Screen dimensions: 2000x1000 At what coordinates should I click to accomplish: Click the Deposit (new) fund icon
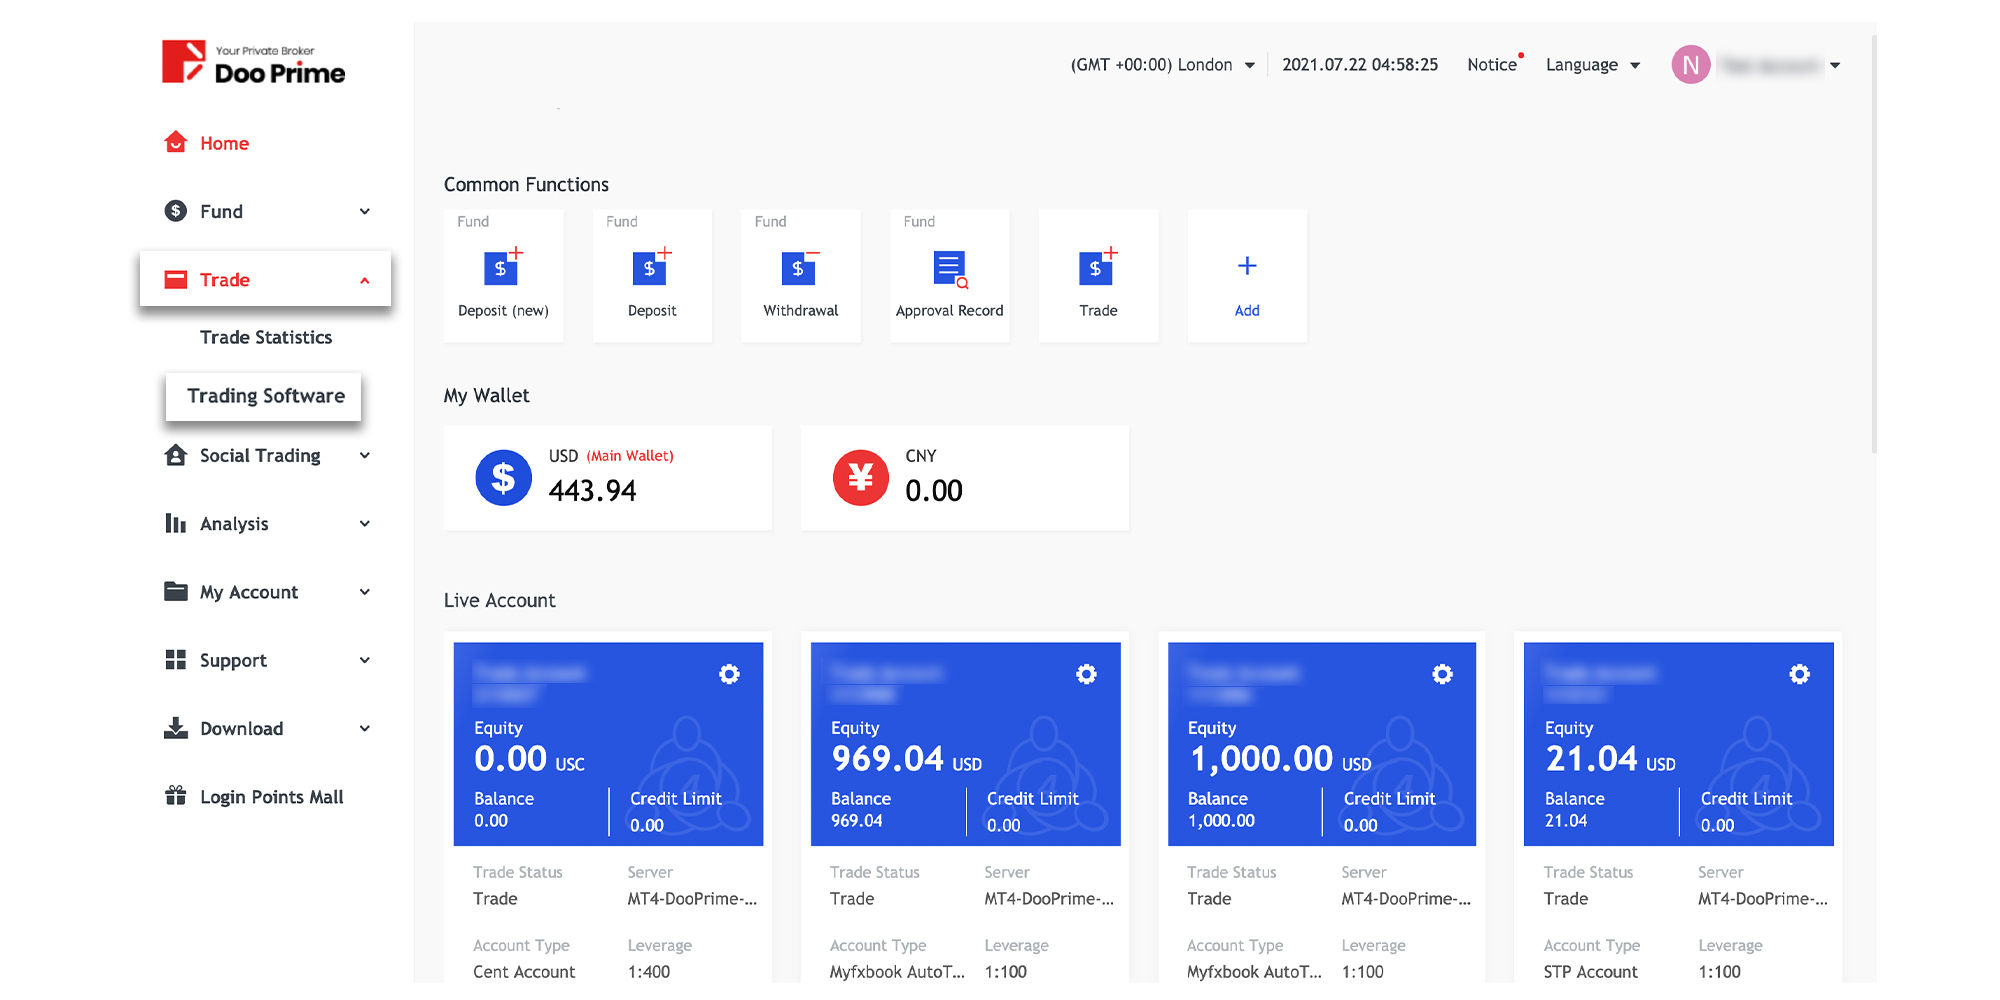pos(502,269)
